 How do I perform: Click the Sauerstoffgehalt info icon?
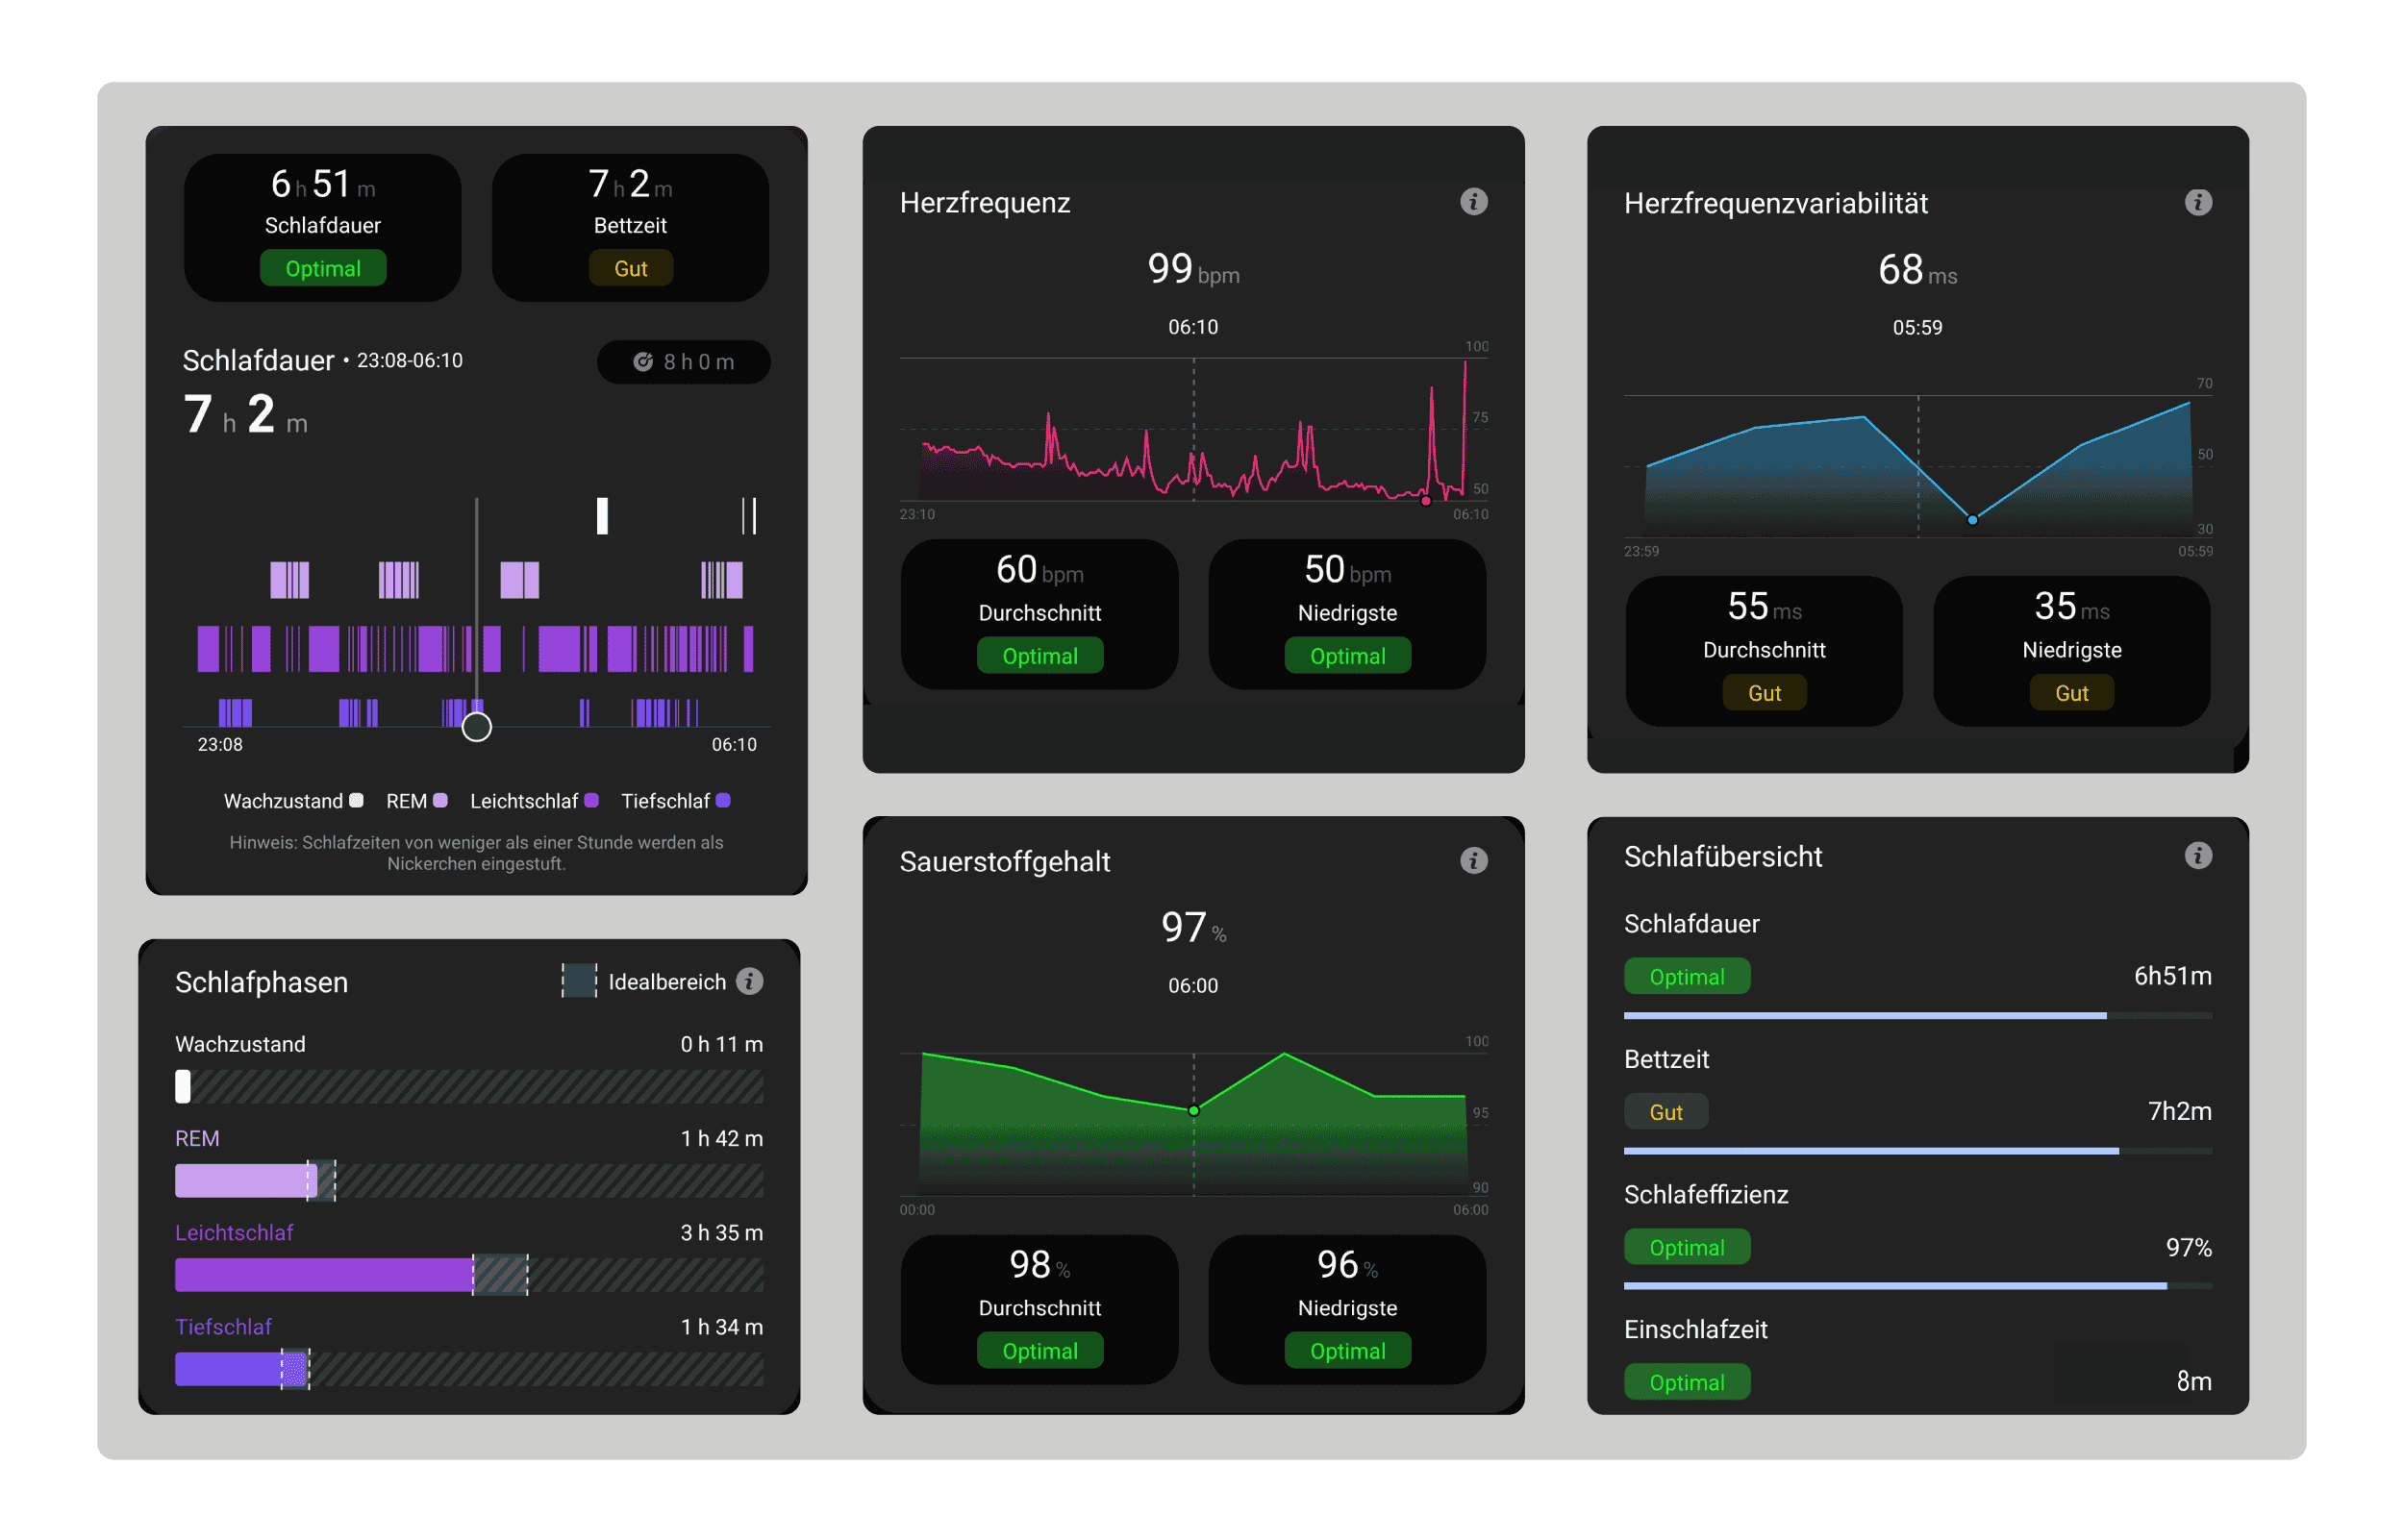1473,860
